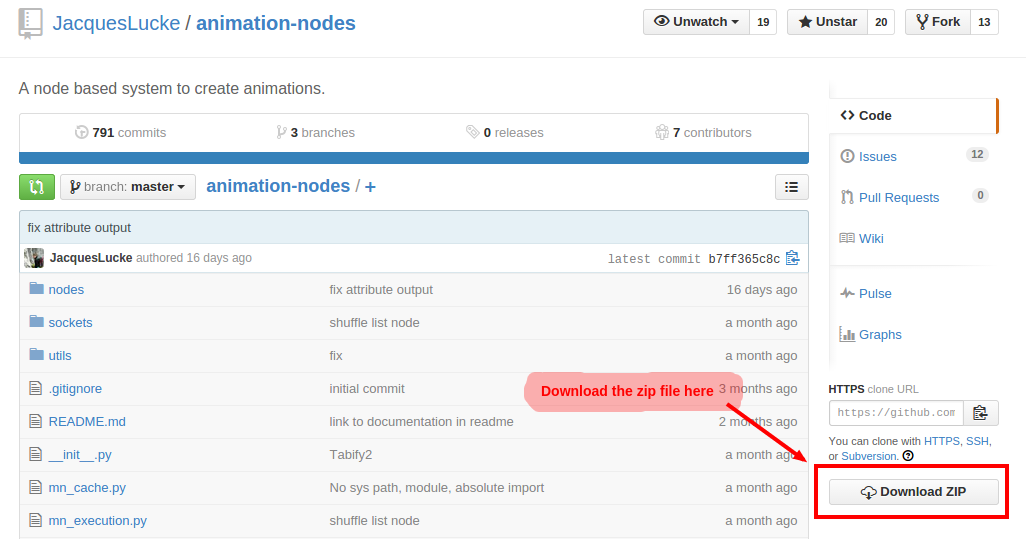The height and width of the screenshot is (539, 1026).
Task: View the 791 commits
Action: coord(120,133)
